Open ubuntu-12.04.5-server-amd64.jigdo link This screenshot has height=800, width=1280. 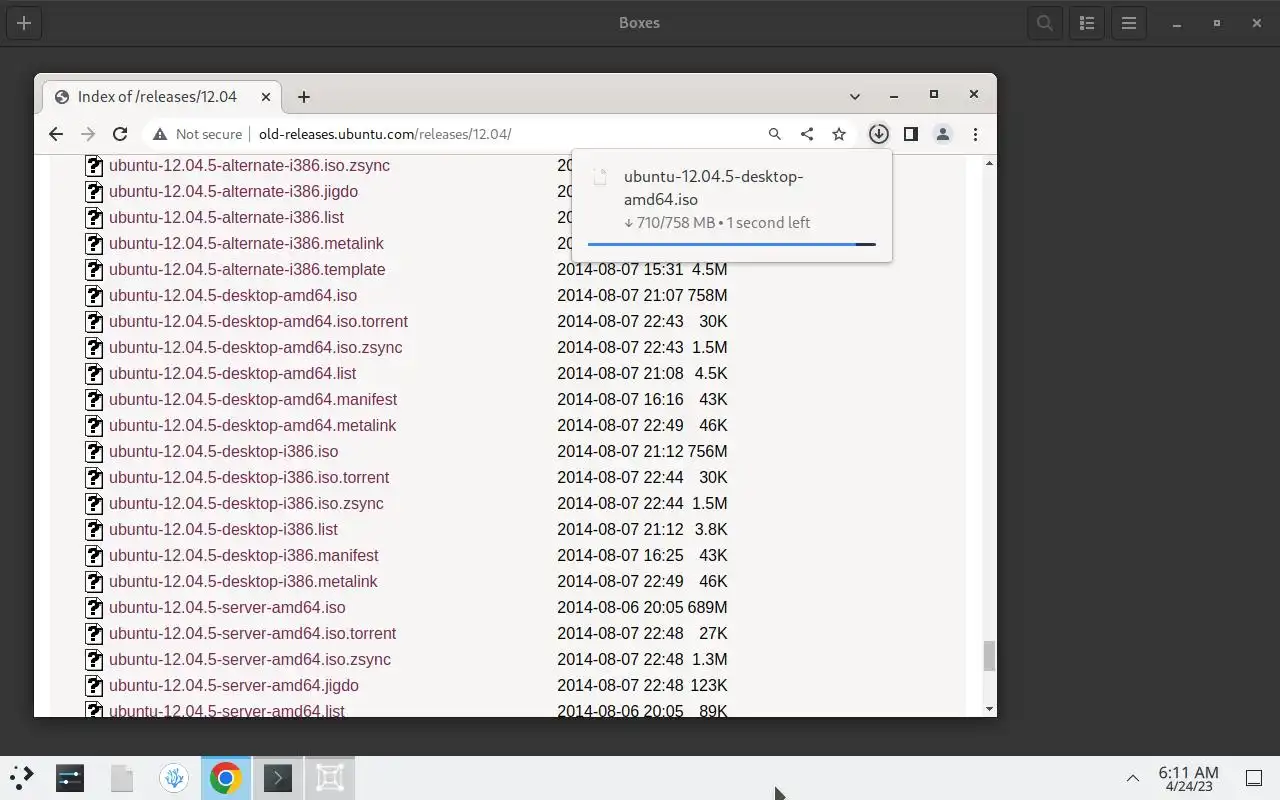click(234, 686)
